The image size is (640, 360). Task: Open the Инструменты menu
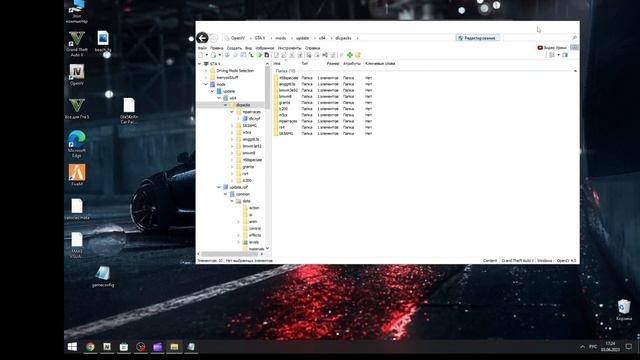coord(289,48)
